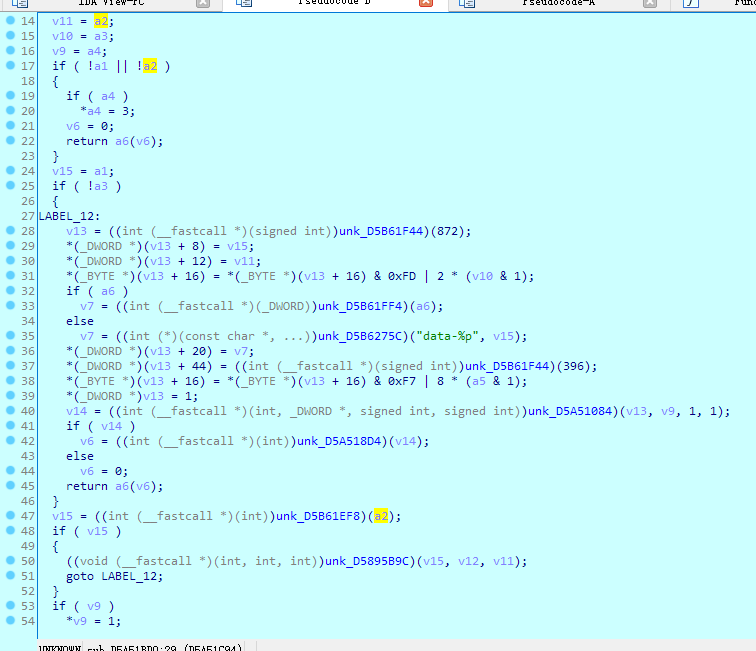This screenshot has height=651, width=756.
Task: Jump to unk_D5B6275C on line 35
Action: pos(360,336)
